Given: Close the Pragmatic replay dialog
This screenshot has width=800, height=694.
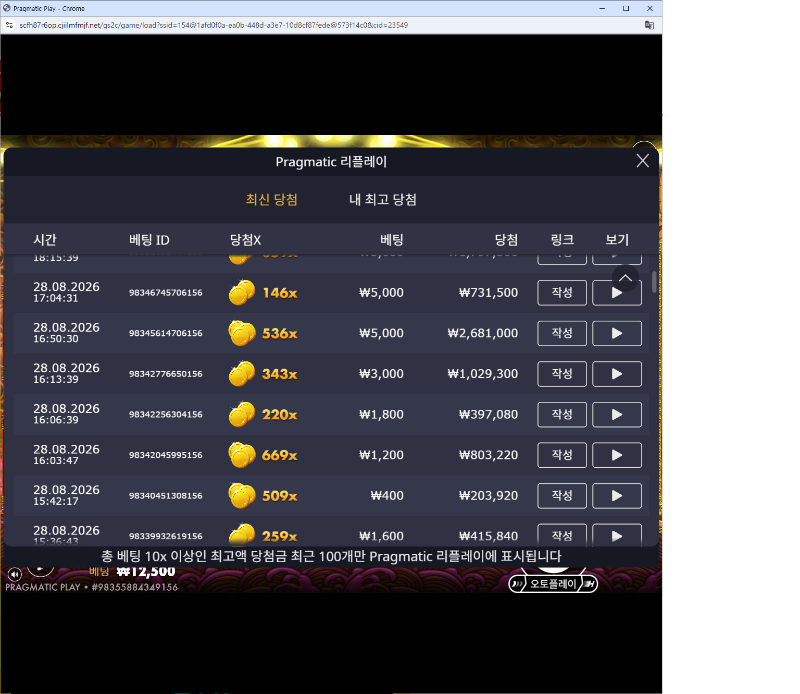Looking at the screenshot, I should tap(642, 161).
